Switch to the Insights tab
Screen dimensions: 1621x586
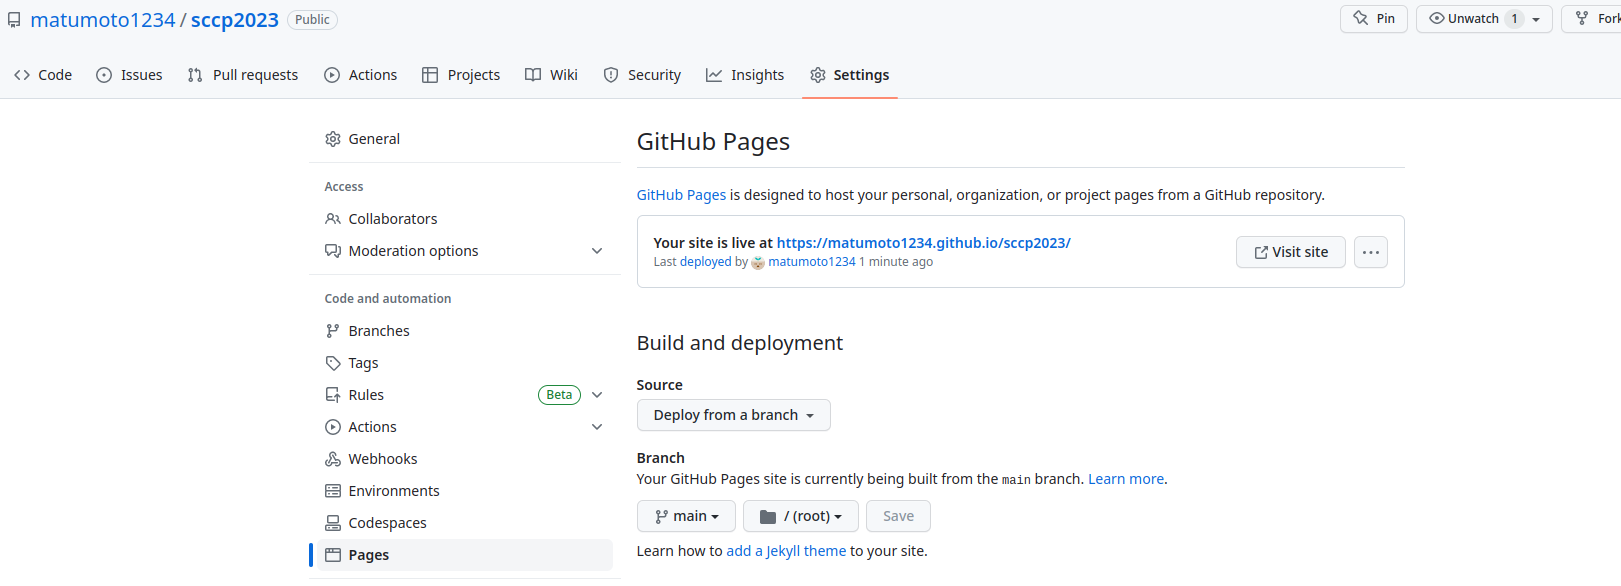(x=745, y=75)
